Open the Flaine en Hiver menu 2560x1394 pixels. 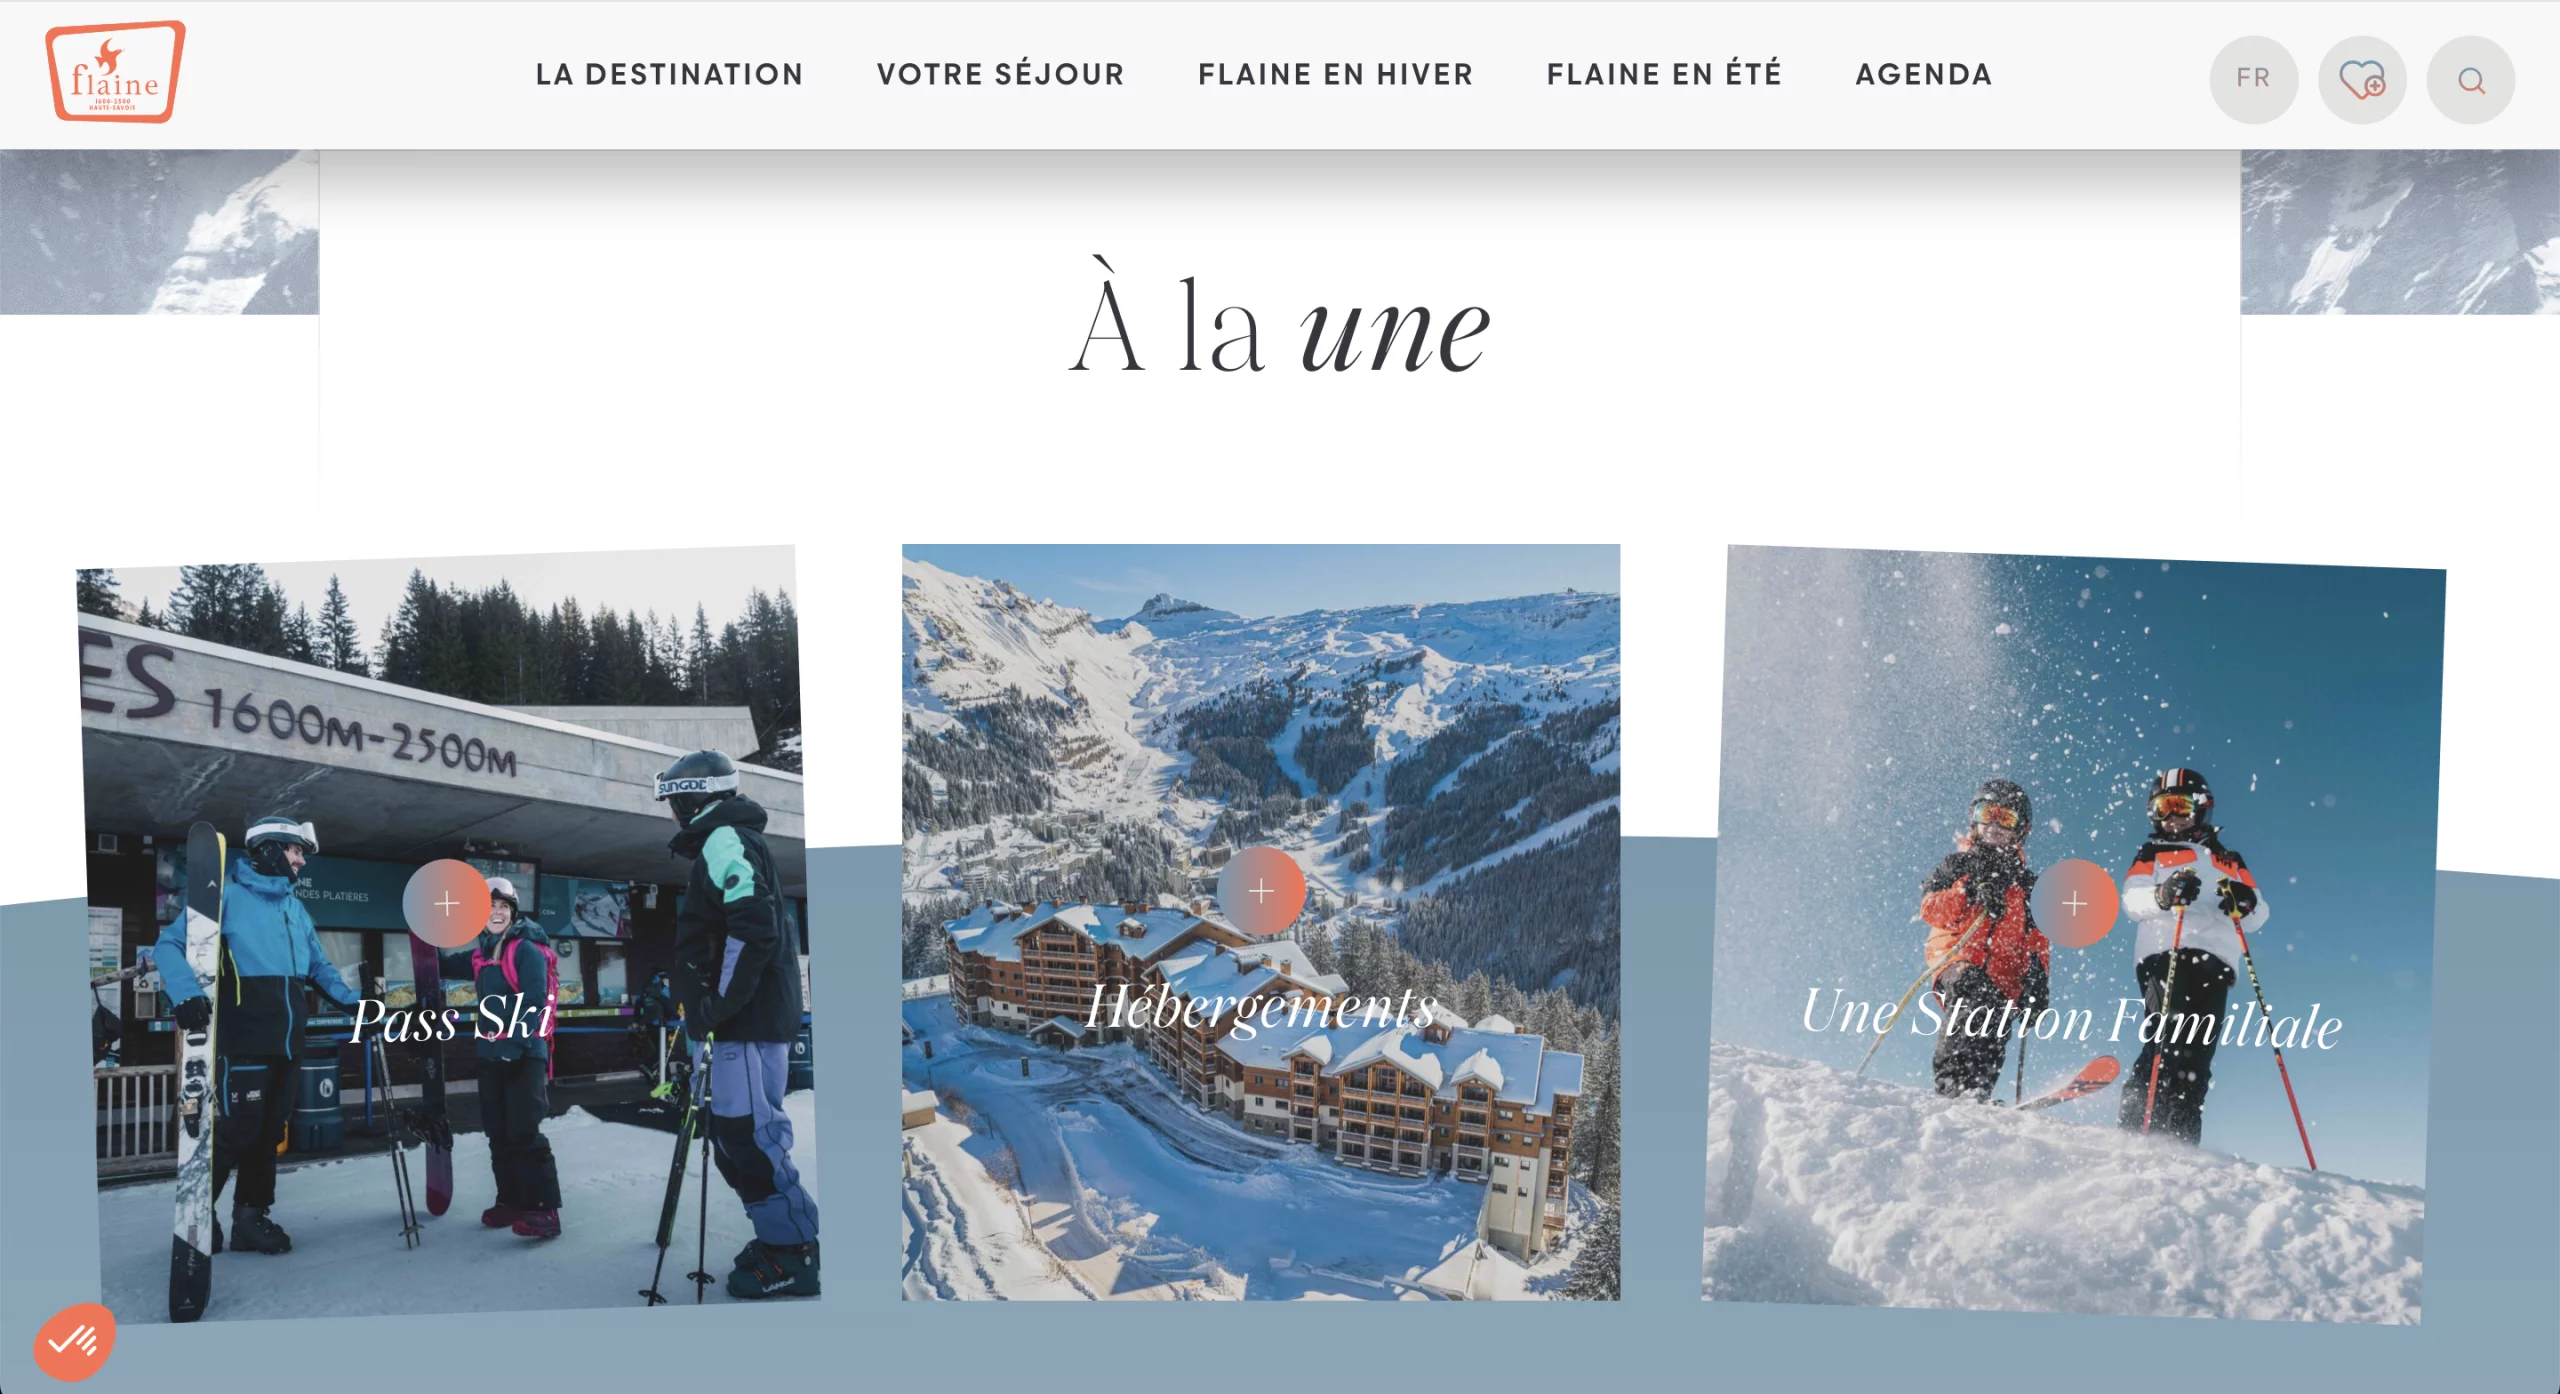coord(1335,74)
